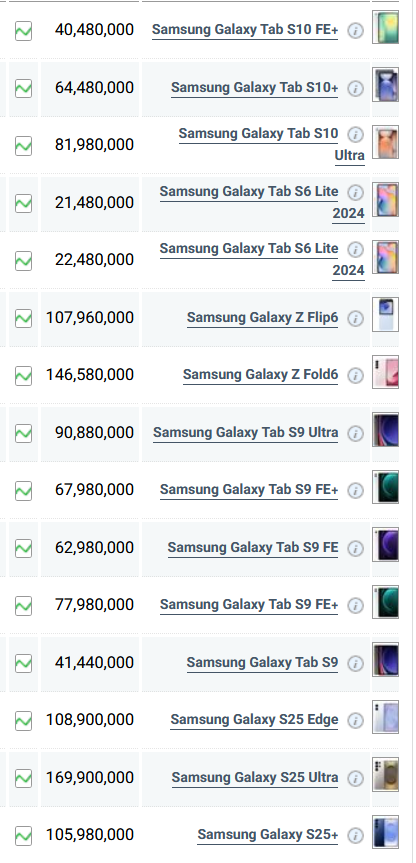Open price chart icon for Galaxy S25 Ultra
Viewport: 416px width, 863px height.
pyautogui.click(x=23, y=778)
